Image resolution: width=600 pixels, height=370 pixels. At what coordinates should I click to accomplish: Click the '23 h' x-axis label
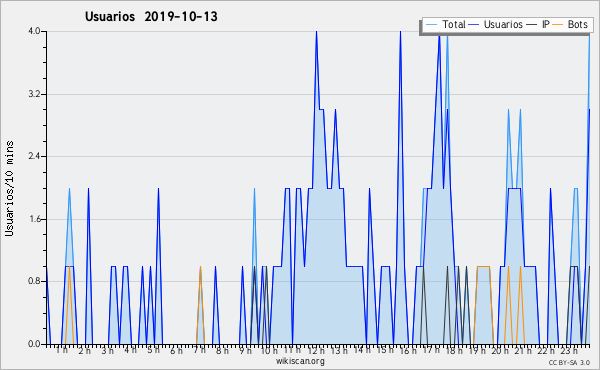coord(569,350)
